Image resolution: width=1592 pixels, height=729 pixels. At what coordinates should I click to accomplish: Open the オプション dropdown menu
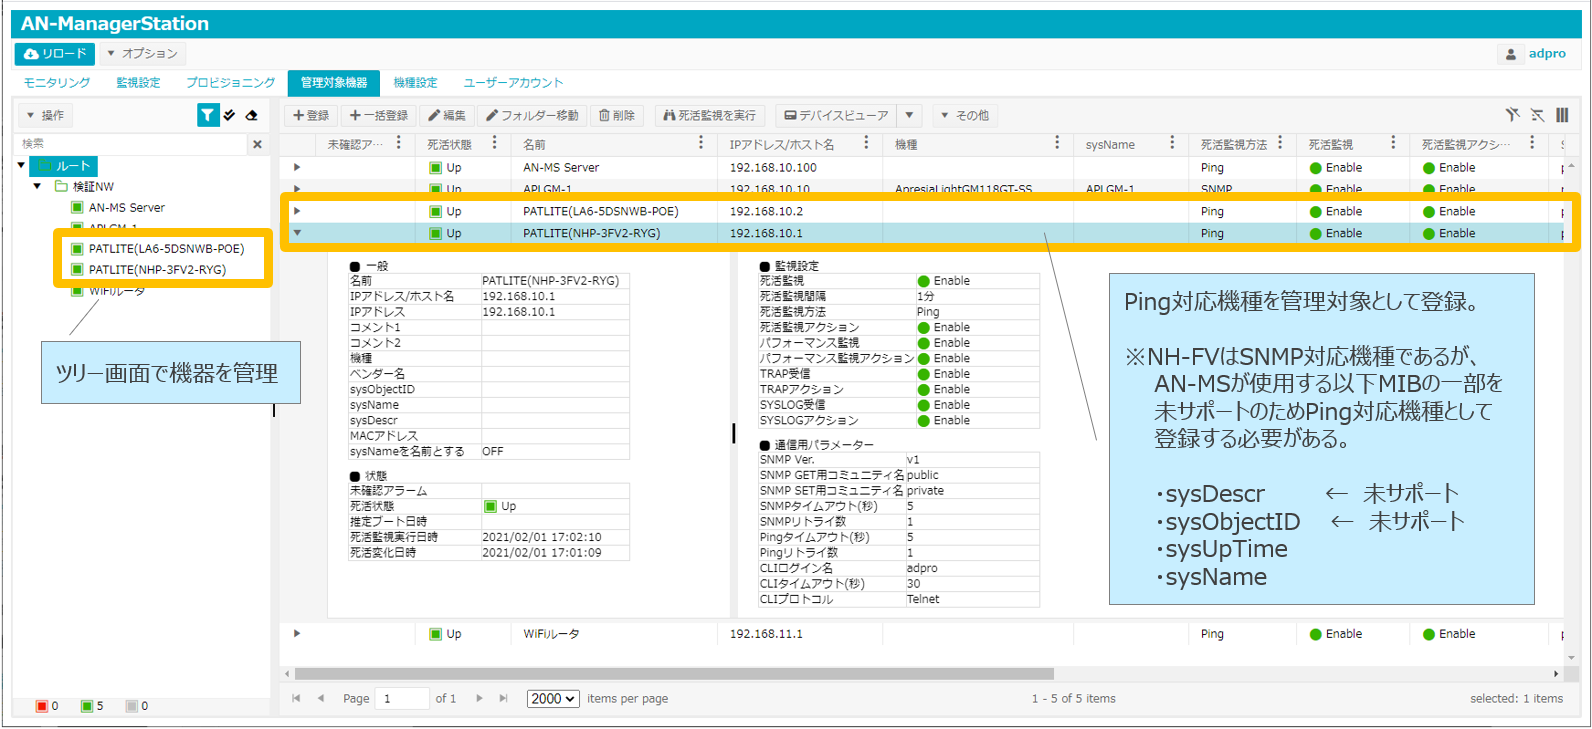coord(143,54)
